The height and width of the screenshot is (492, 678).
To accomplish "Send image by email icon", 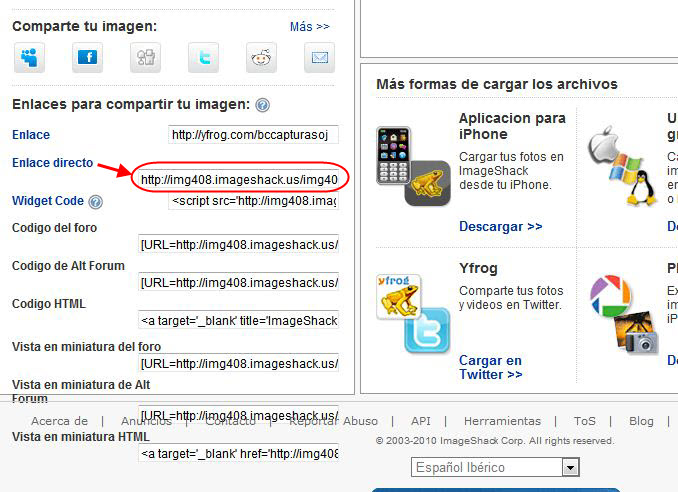I will [x=319, y=58].
